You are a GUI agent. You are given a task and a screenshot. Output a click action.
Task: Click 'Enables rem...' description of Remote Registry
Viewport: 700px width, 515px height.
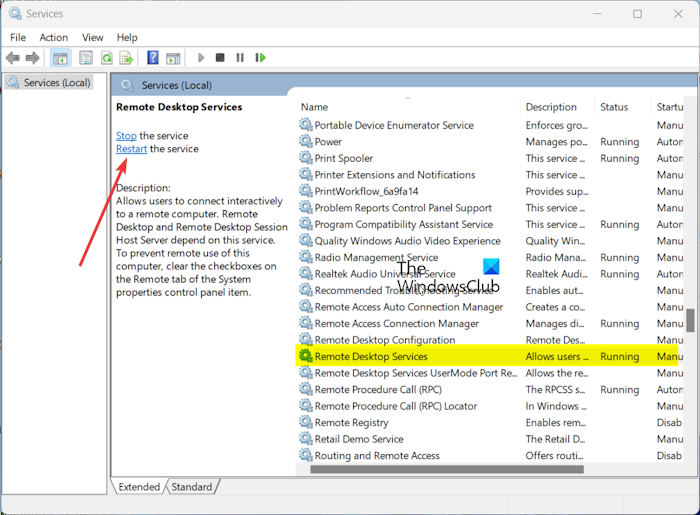pyautogui.click(x=555, y=423)
